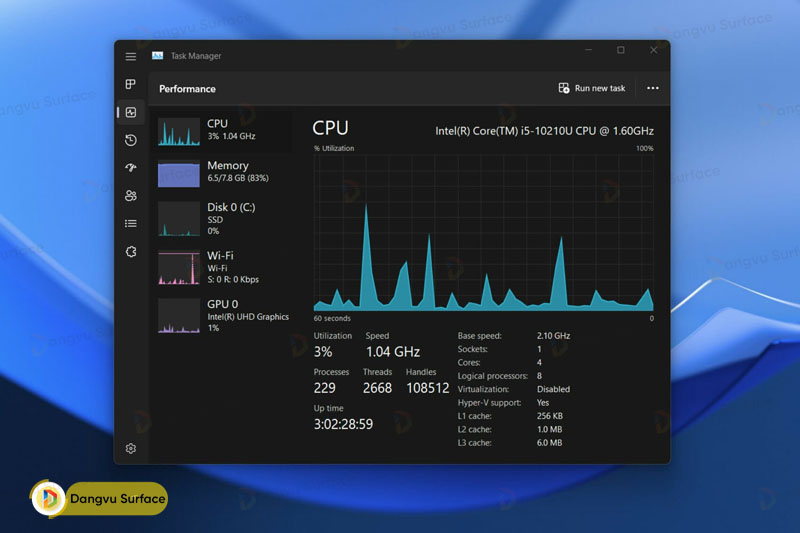Click the CPU mini graph thumbnail
The image size is (800, 533).
point(179,132)
